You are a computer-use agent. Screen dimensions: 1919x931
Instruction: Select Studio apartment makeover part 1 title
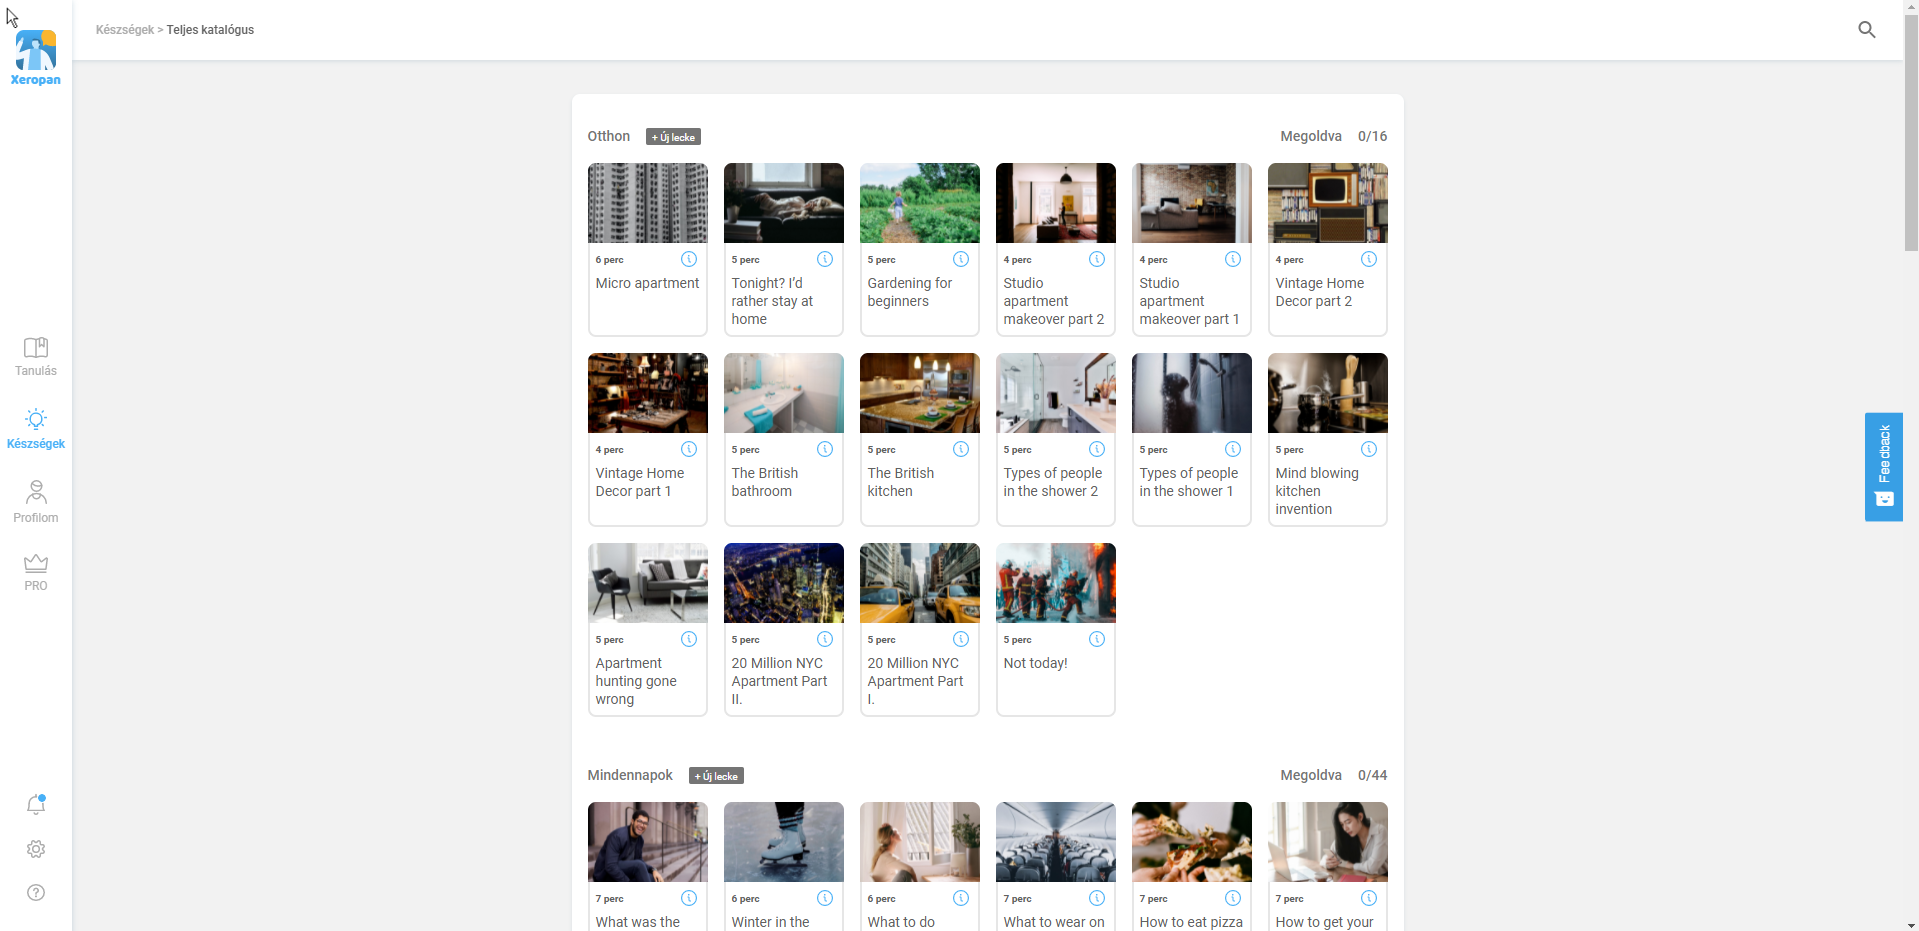(x=1189, y=301)
